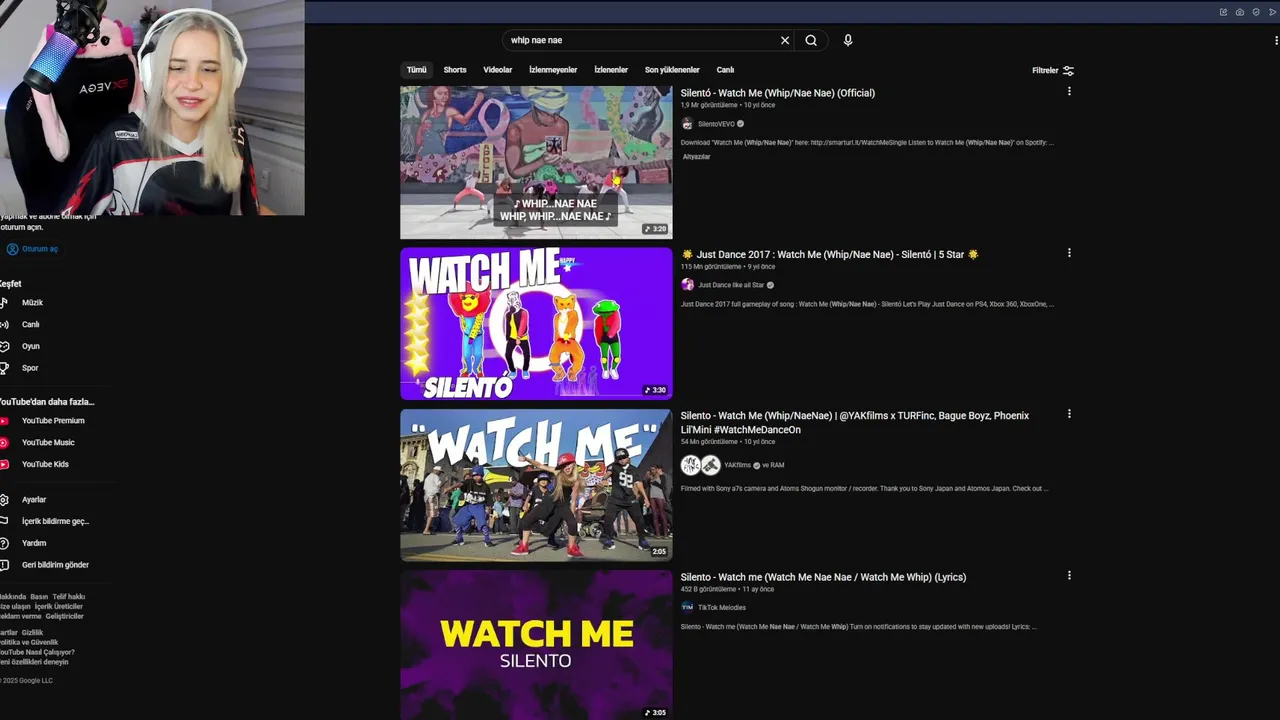Screen dimensions: 1280x720
Task: Click Just Dance channel avatar icon
Action: point(687,285)
